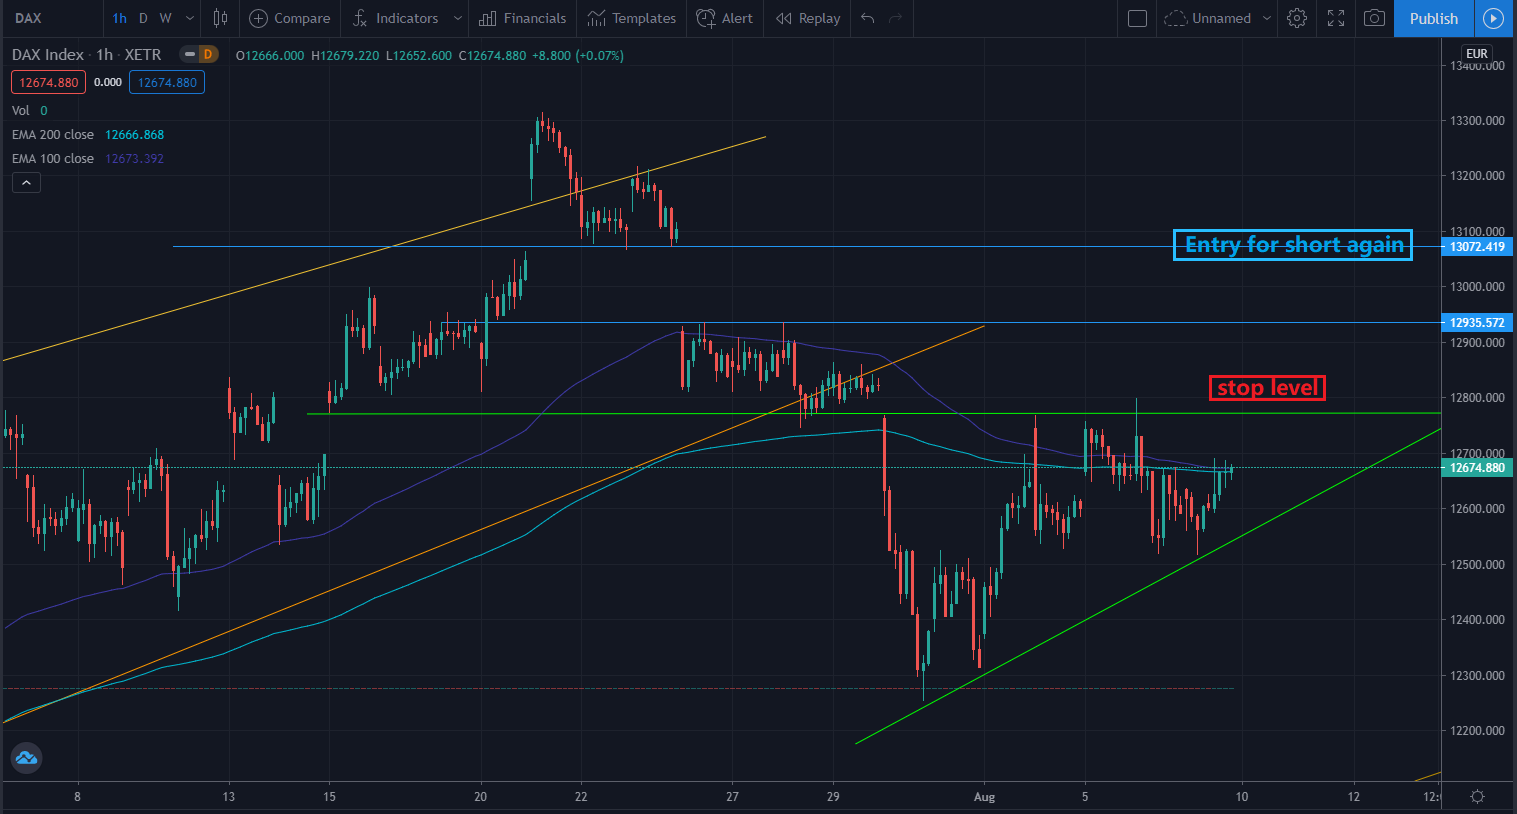Expand the timeframe interval dropdown
The width and height of the screenshot is (1517, 814).
tap(190, 18)
